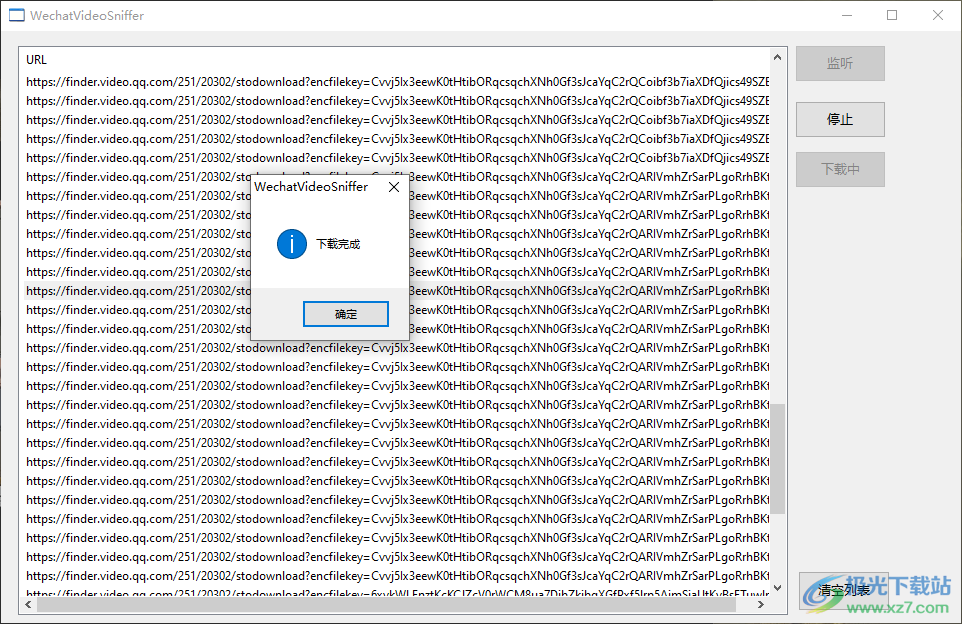Click the horizontal scrollbar thumb
The height and width of the screenshot is (624, 962).
[x=386, y=605]
